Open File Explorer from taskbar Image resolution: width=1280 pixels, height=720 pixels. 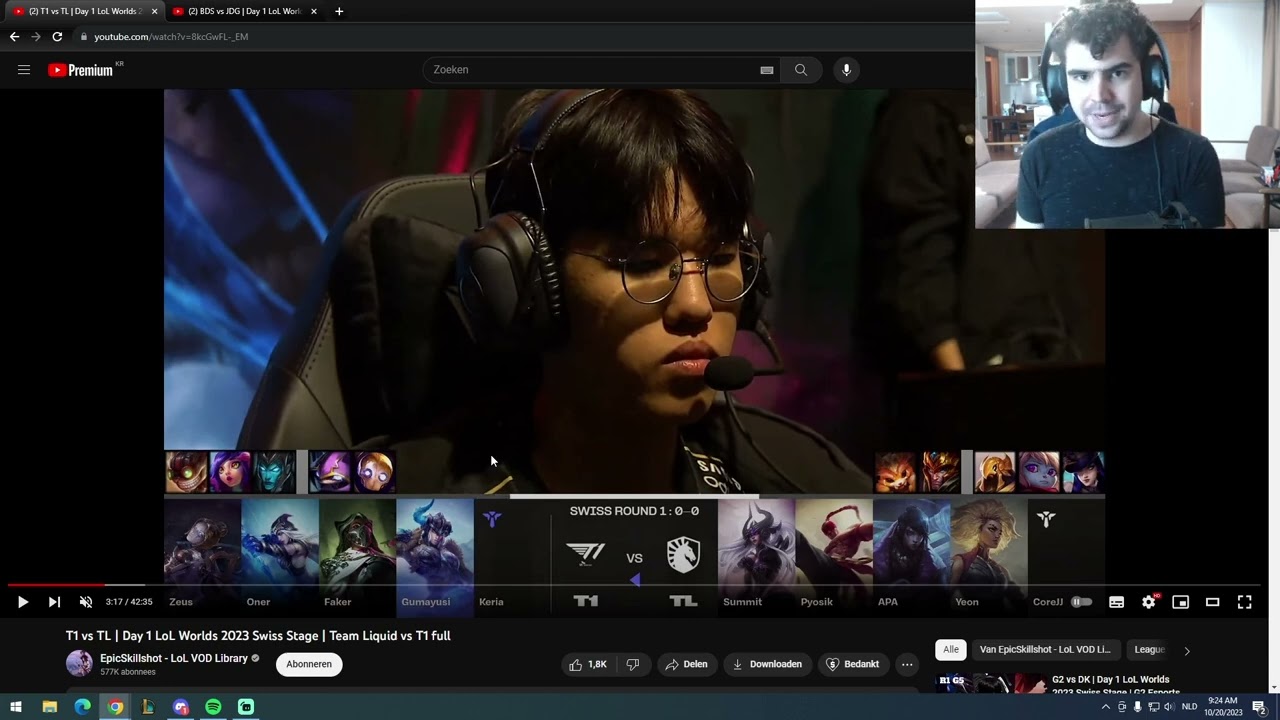pos(50,707)
